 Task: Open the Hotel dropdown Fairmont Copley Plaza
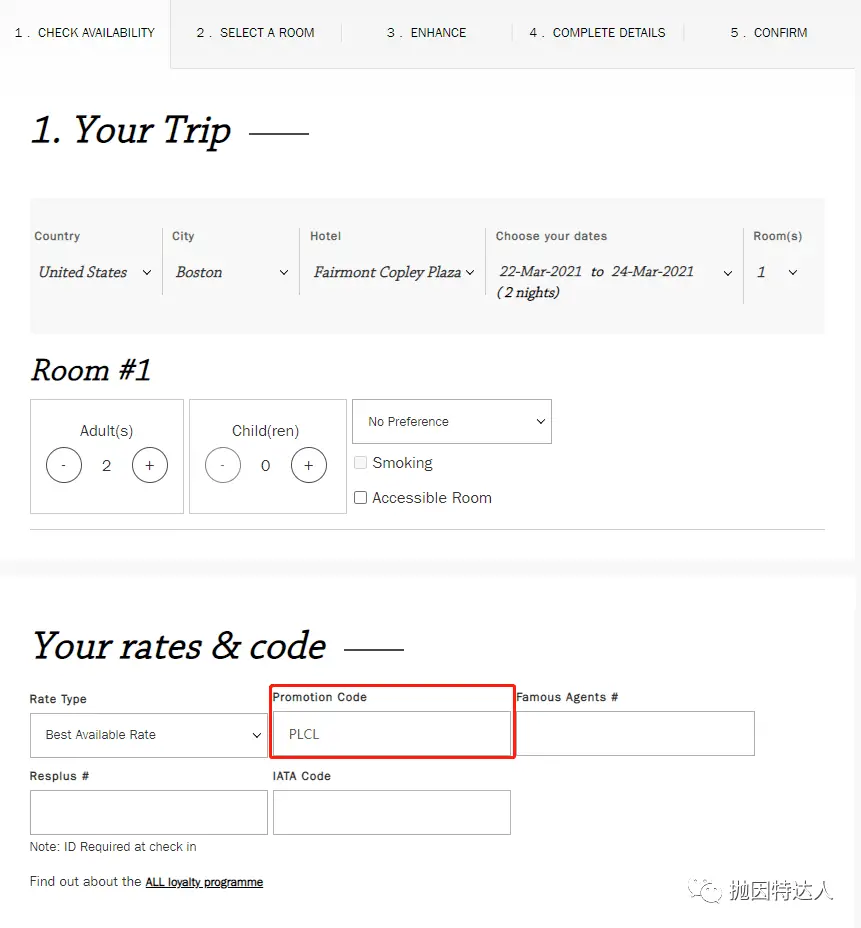[393, 272]
